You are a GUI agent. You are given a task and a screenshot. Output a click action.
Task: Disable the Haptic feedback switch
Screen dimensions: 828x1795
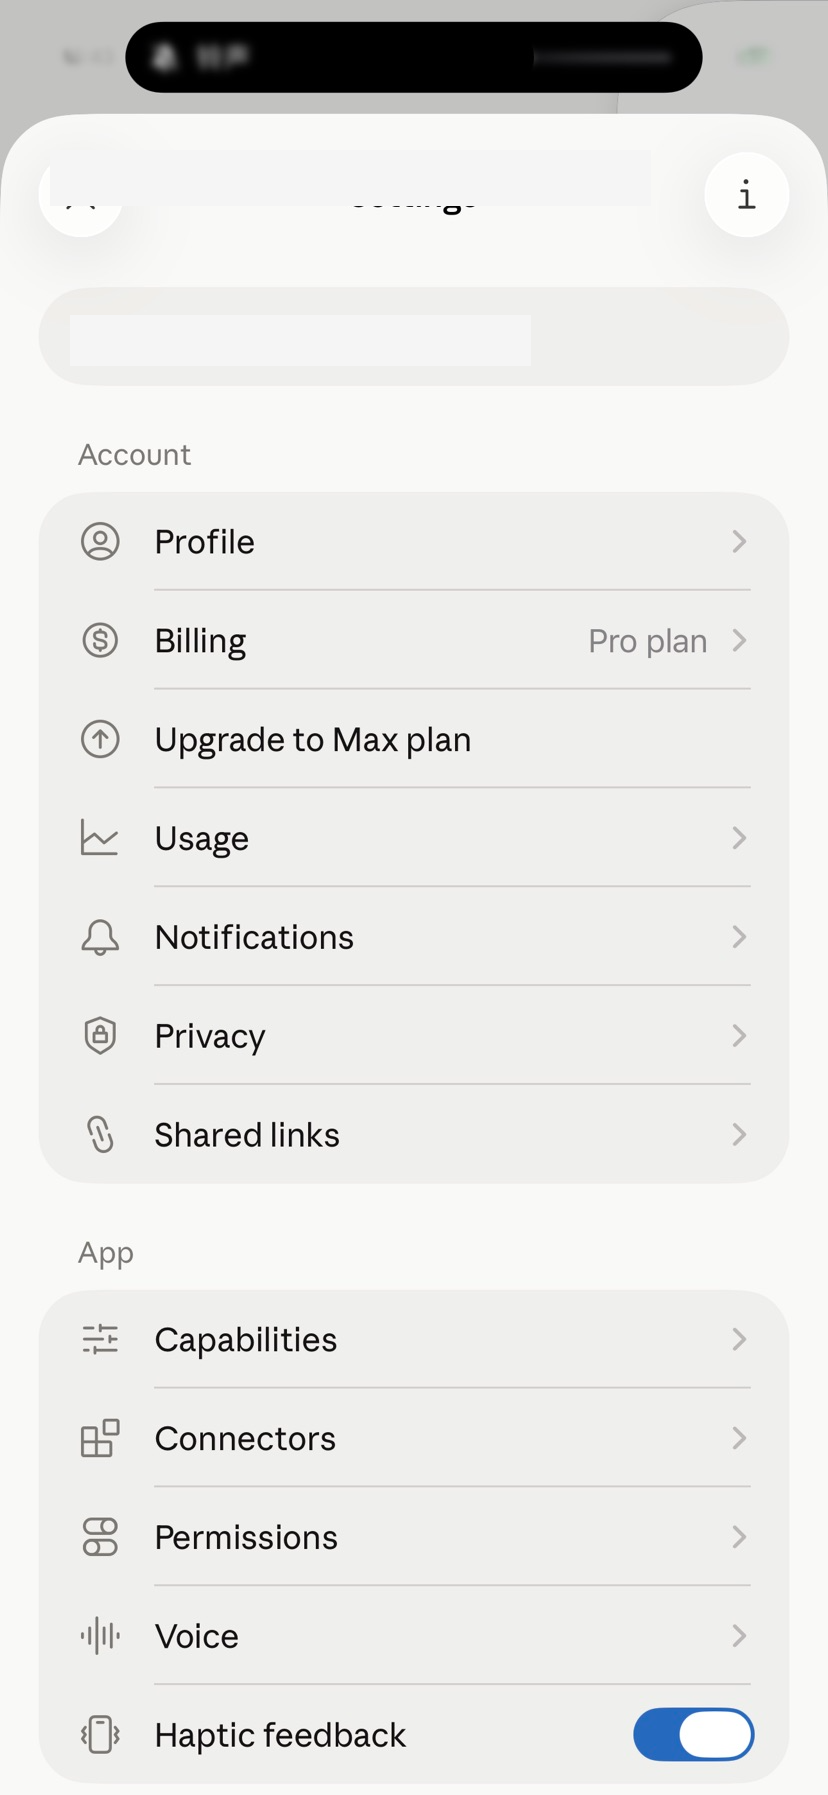click(693, 1734)
